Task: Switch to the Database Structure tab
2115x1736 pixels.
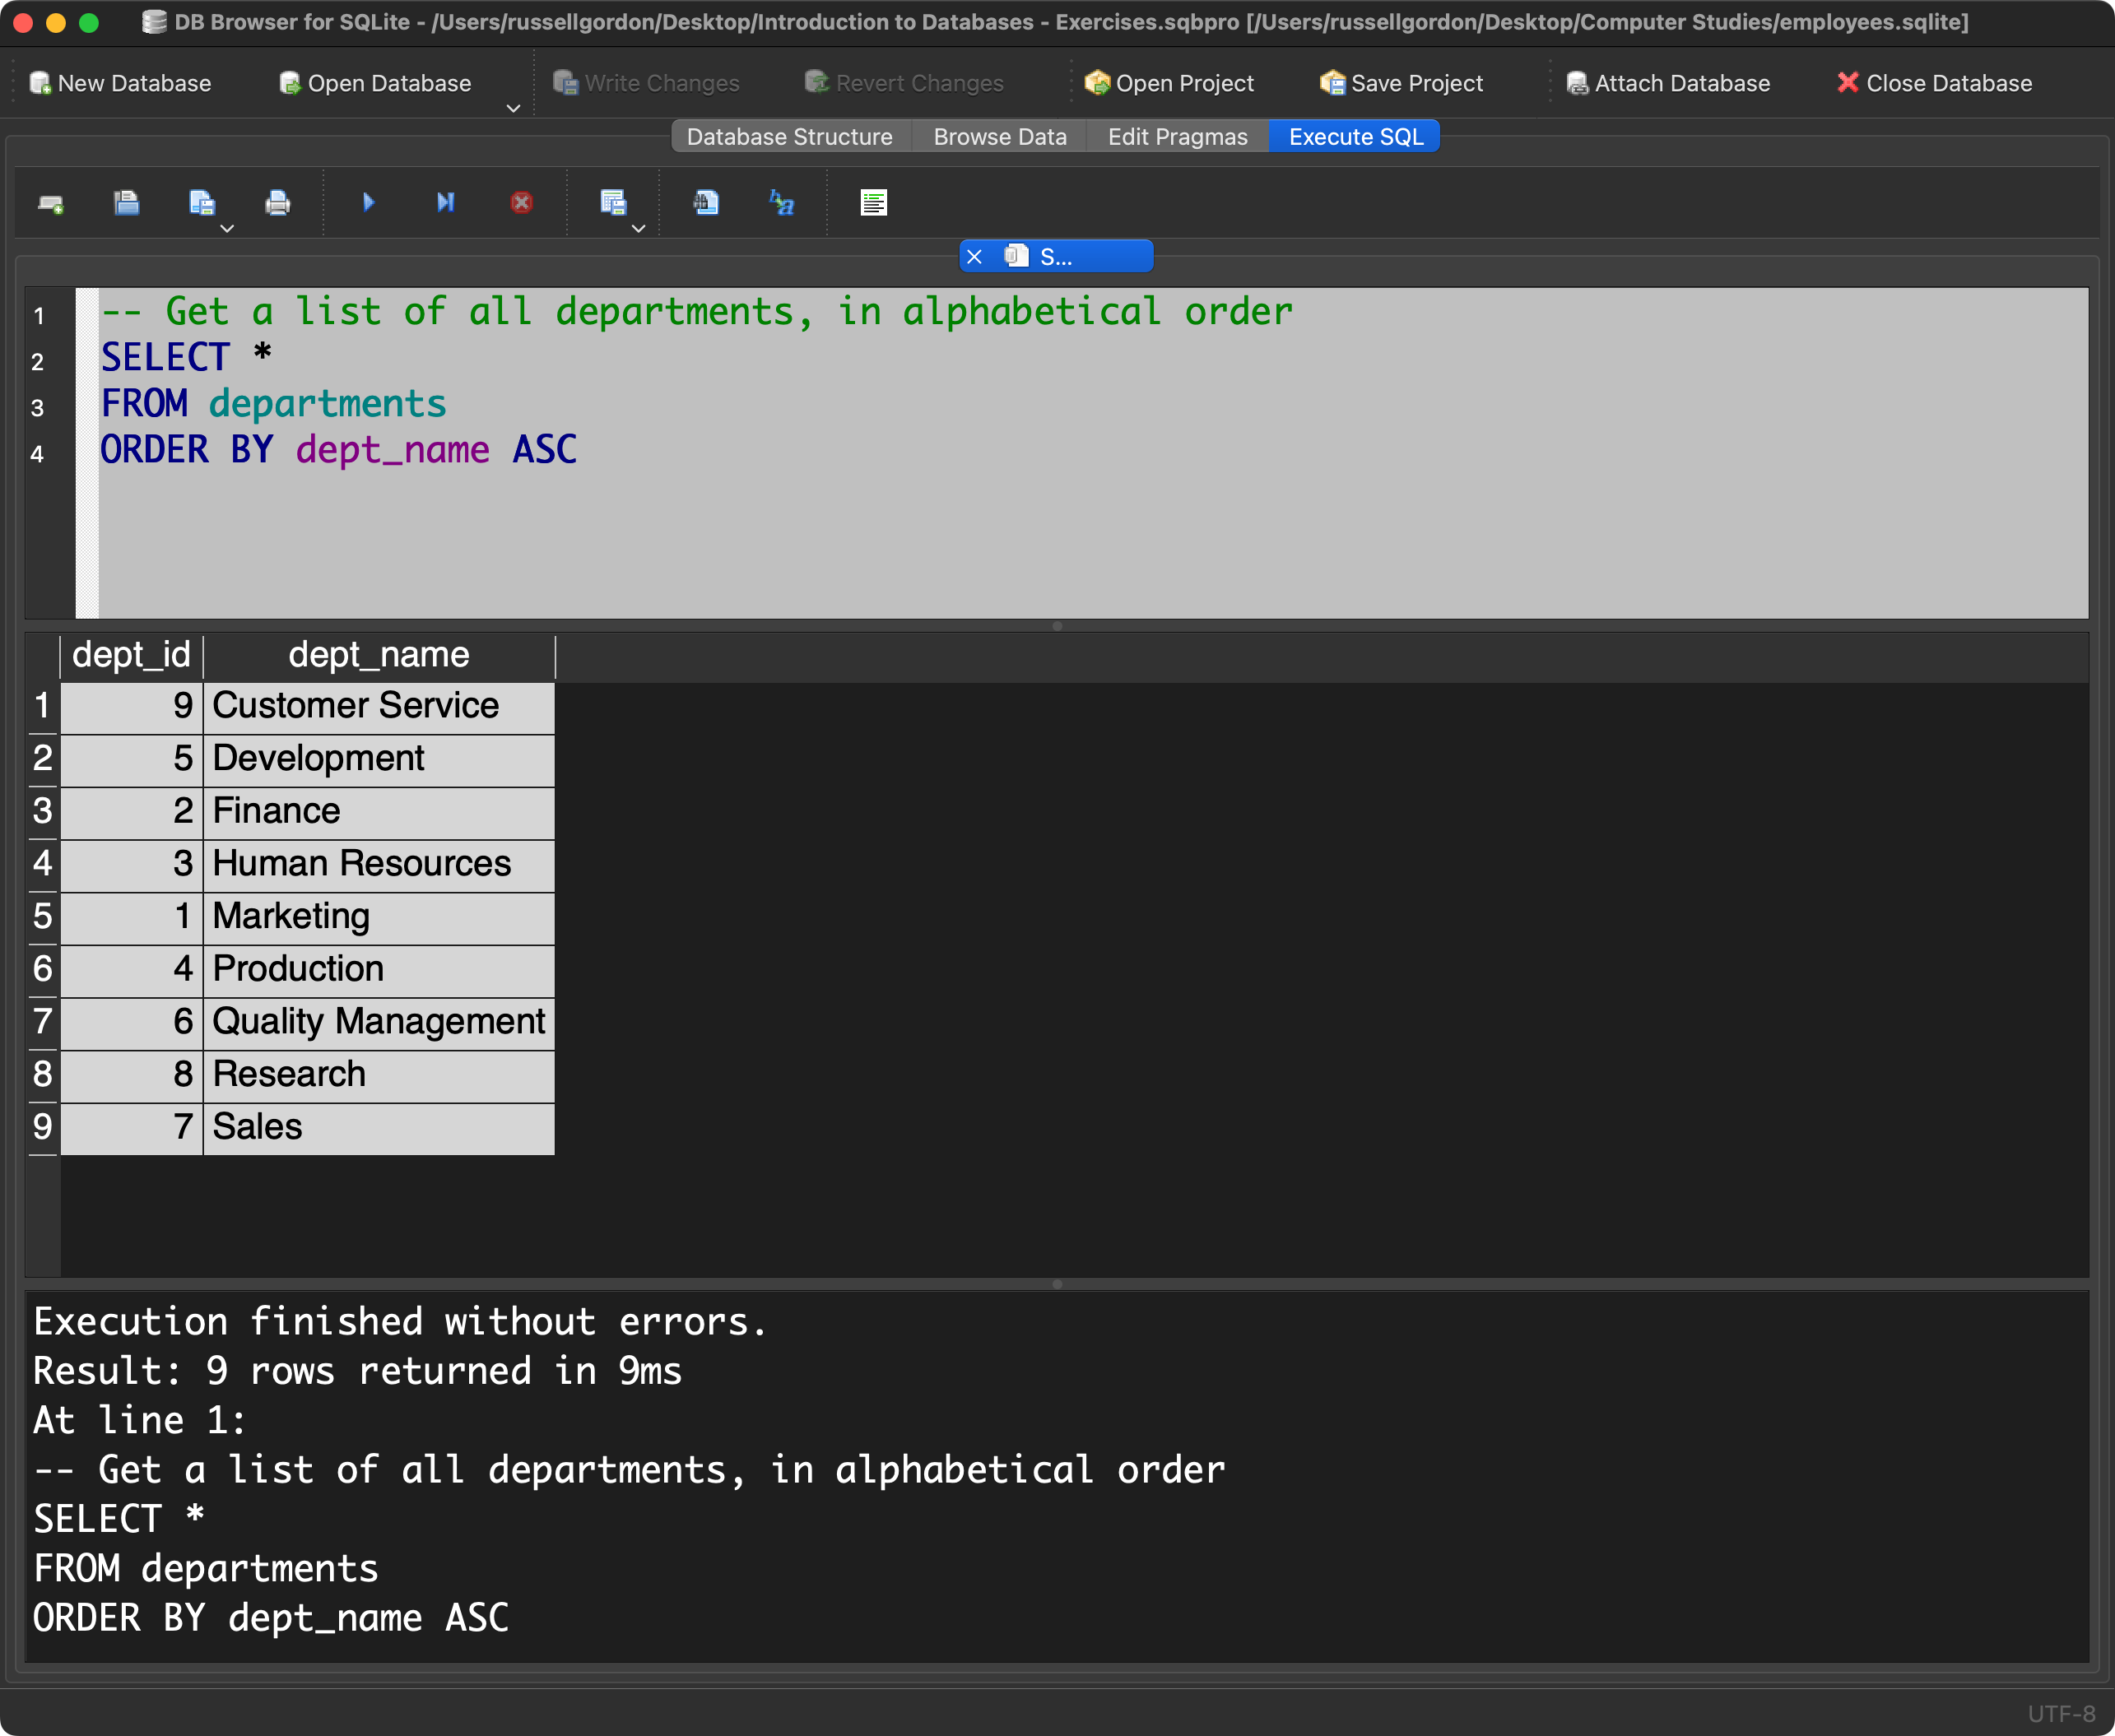Action: [790, 136]
